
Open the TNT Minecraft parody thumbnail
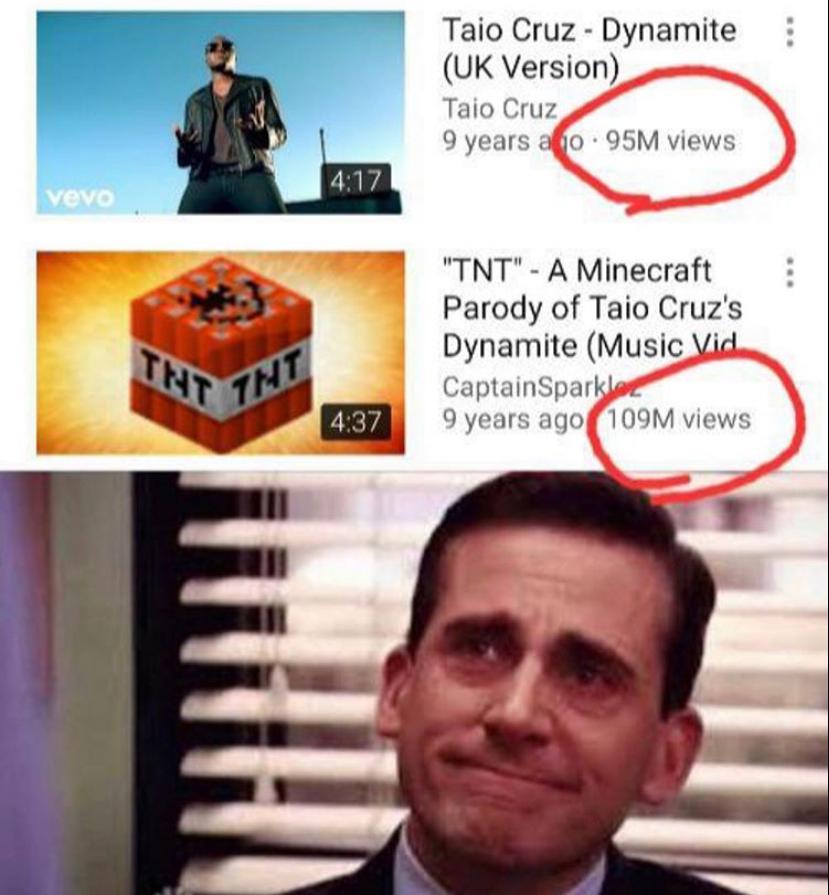220,353
